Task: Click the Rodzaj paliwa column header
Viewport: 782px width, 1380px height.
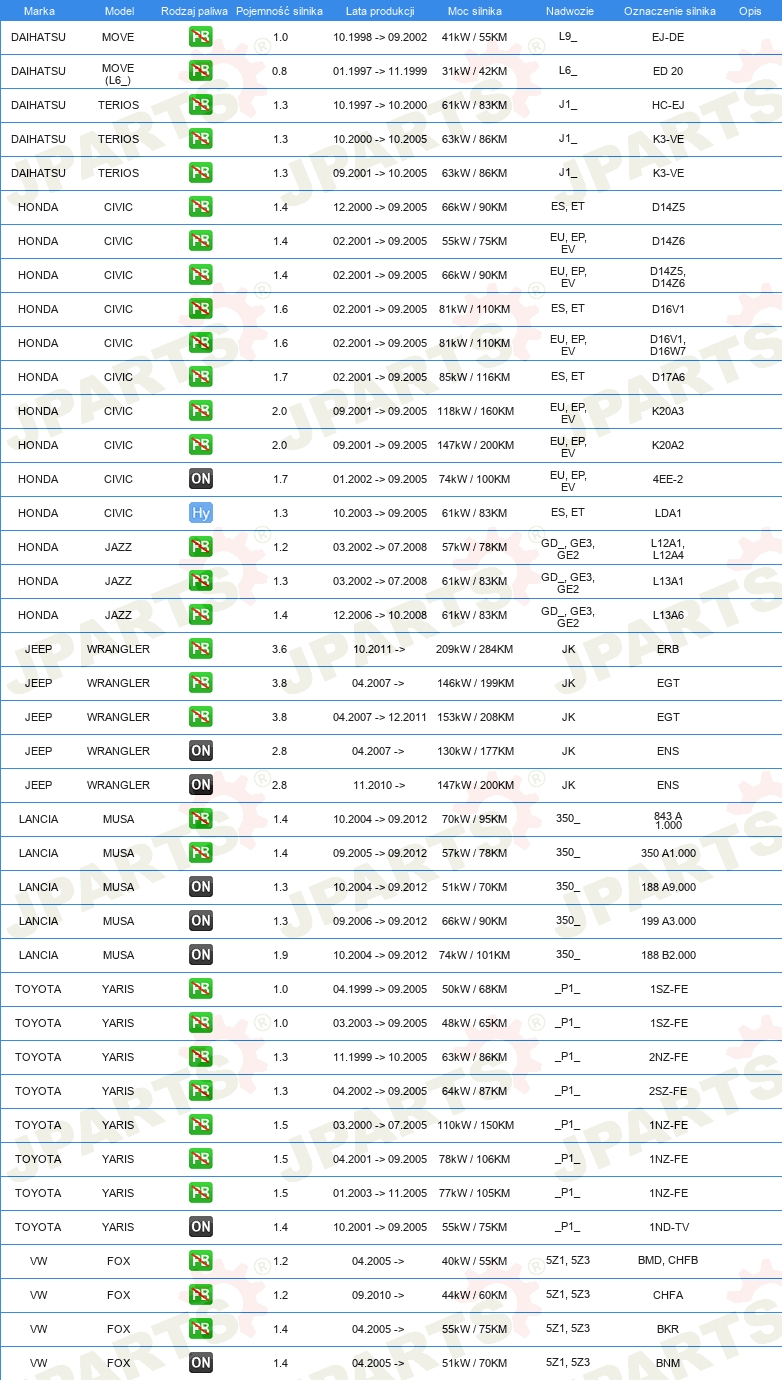Action: click(194, 11)
